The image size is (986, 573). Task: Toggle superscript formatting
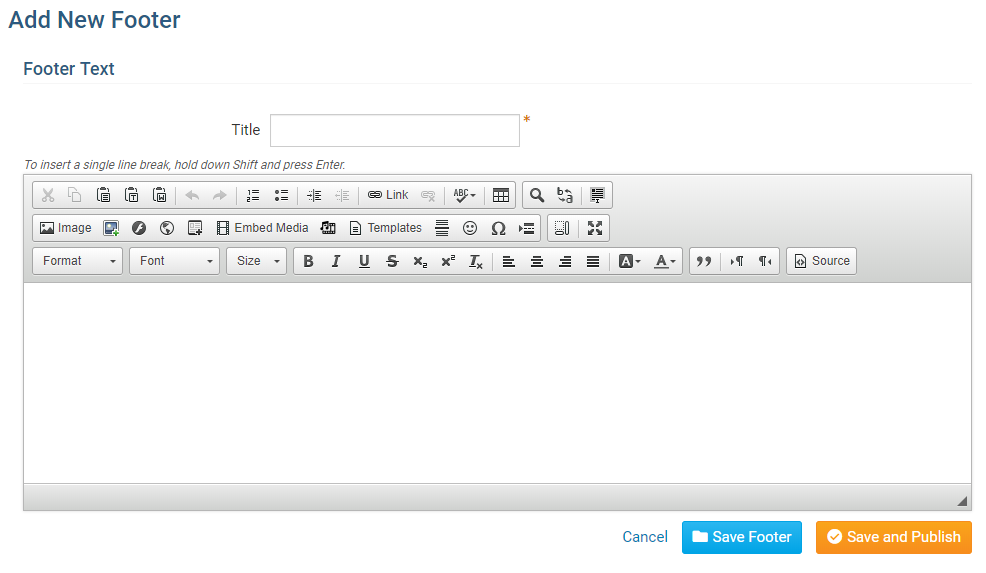[448, 261]
